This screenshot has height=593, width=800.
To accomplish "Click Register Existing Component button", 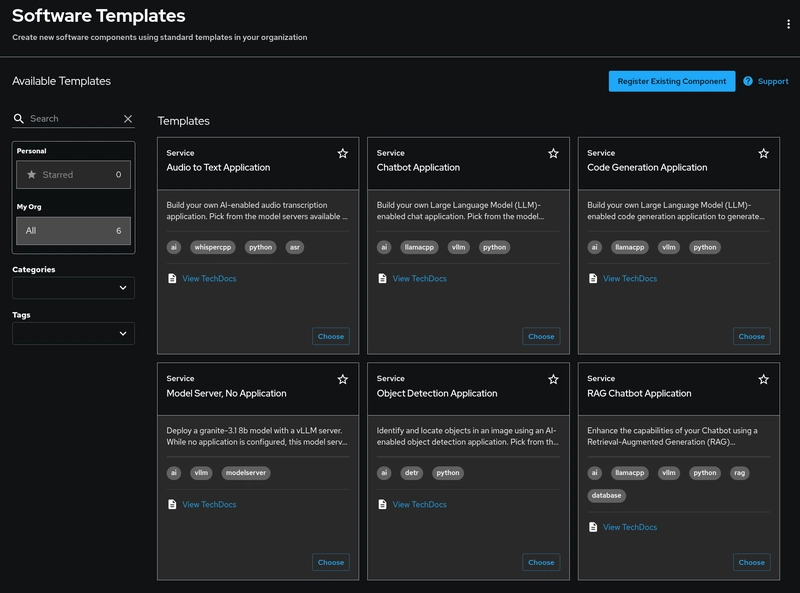I will [x=671, y=81].
